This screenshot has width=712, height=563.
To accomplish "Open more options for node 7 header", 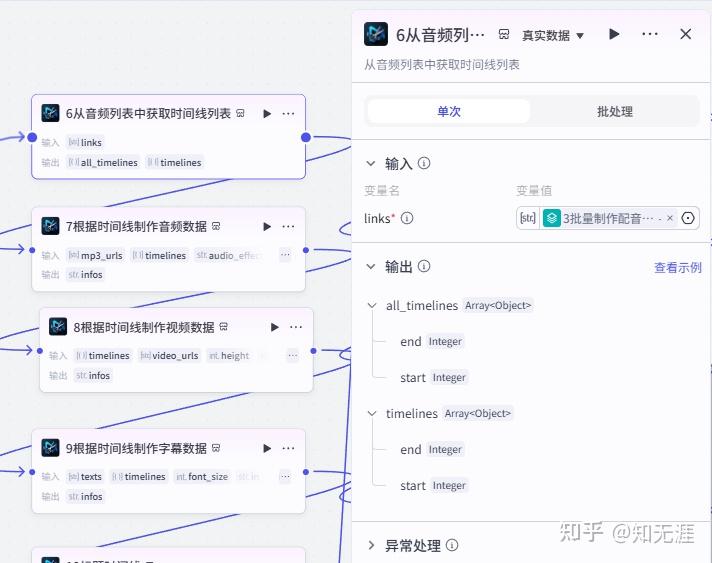I will (x=288, y=226).
